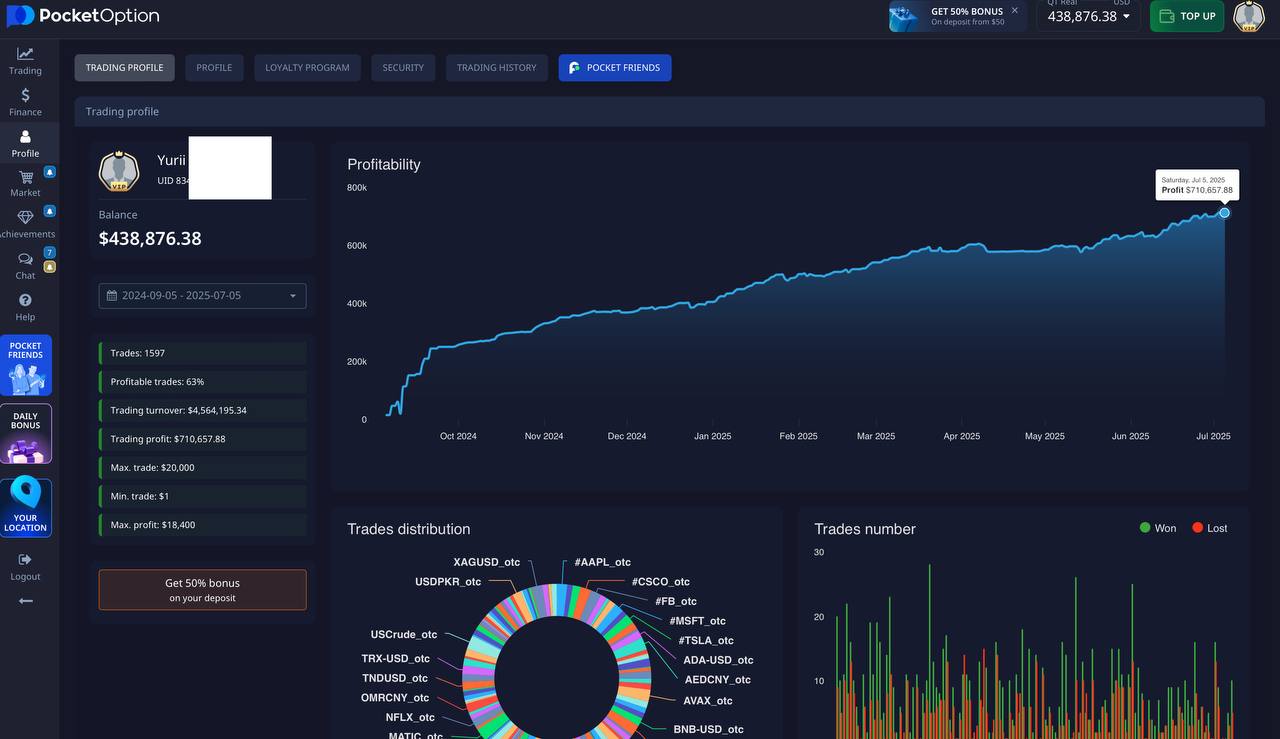The image size is (1280, 739).
Task: Select 'Max. profit: $18,400' row
Action: [x=203, y=525]
